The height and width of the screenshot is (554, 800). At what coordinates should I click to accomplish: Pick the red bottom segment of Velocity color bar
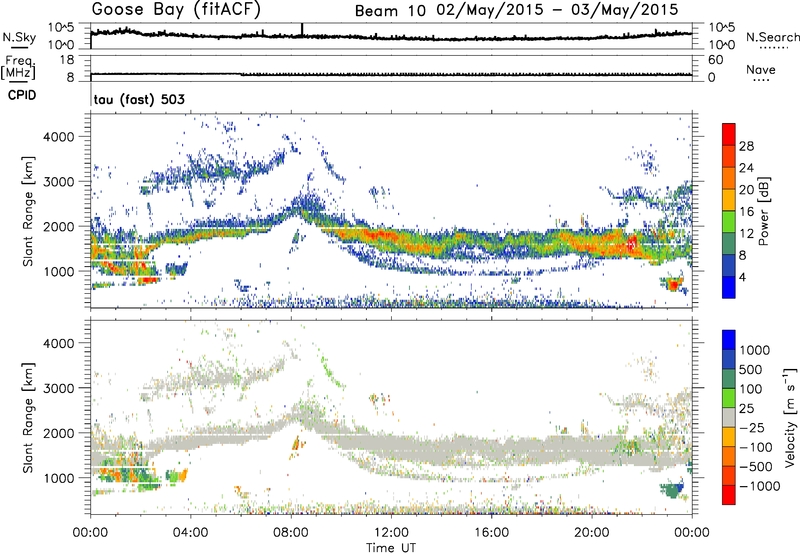(x=729, y=495)
